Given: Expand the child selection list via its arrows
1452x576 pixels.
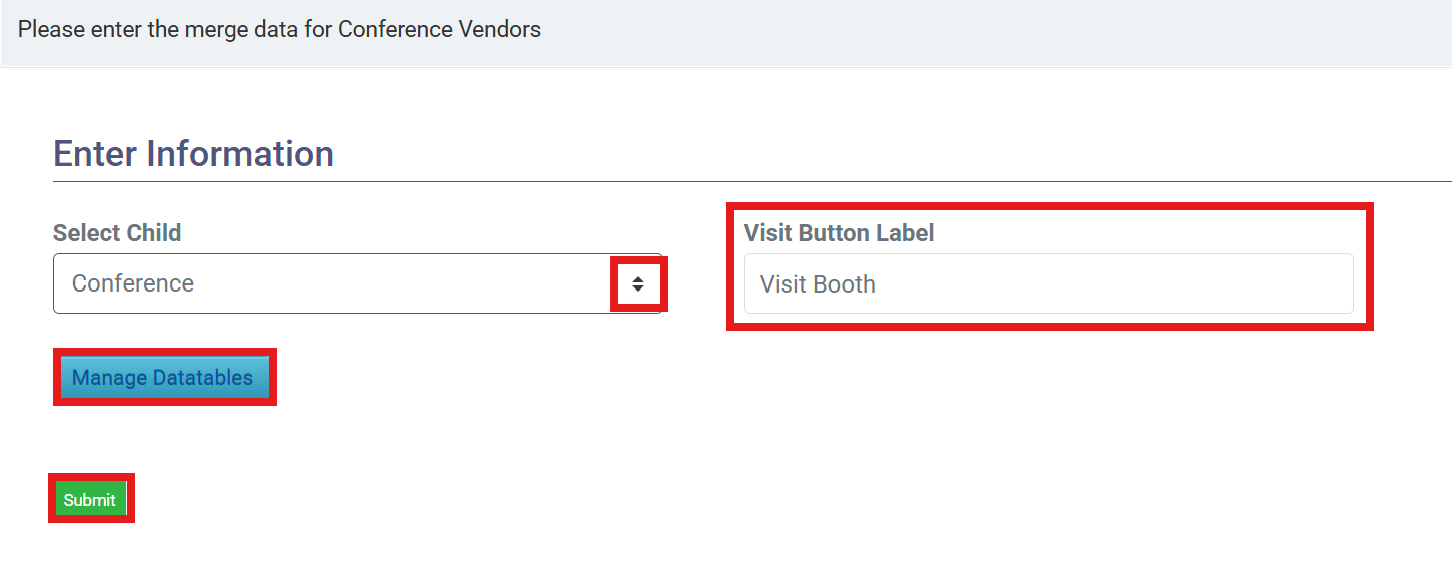Looking at the screenshot, I should pos(638,284).
